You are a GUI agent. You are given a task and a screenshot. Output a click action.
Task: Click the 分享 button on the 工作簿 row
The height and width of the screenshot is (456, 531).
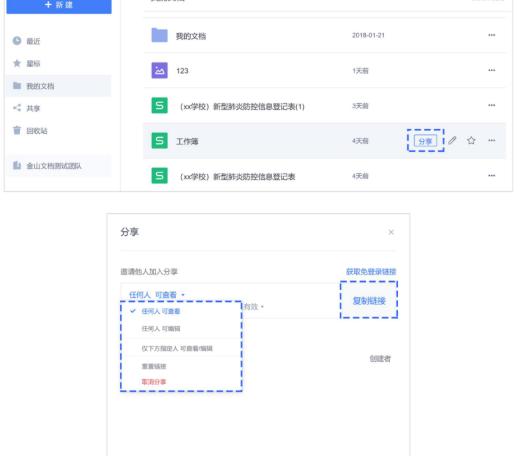(x=425, y=141)
